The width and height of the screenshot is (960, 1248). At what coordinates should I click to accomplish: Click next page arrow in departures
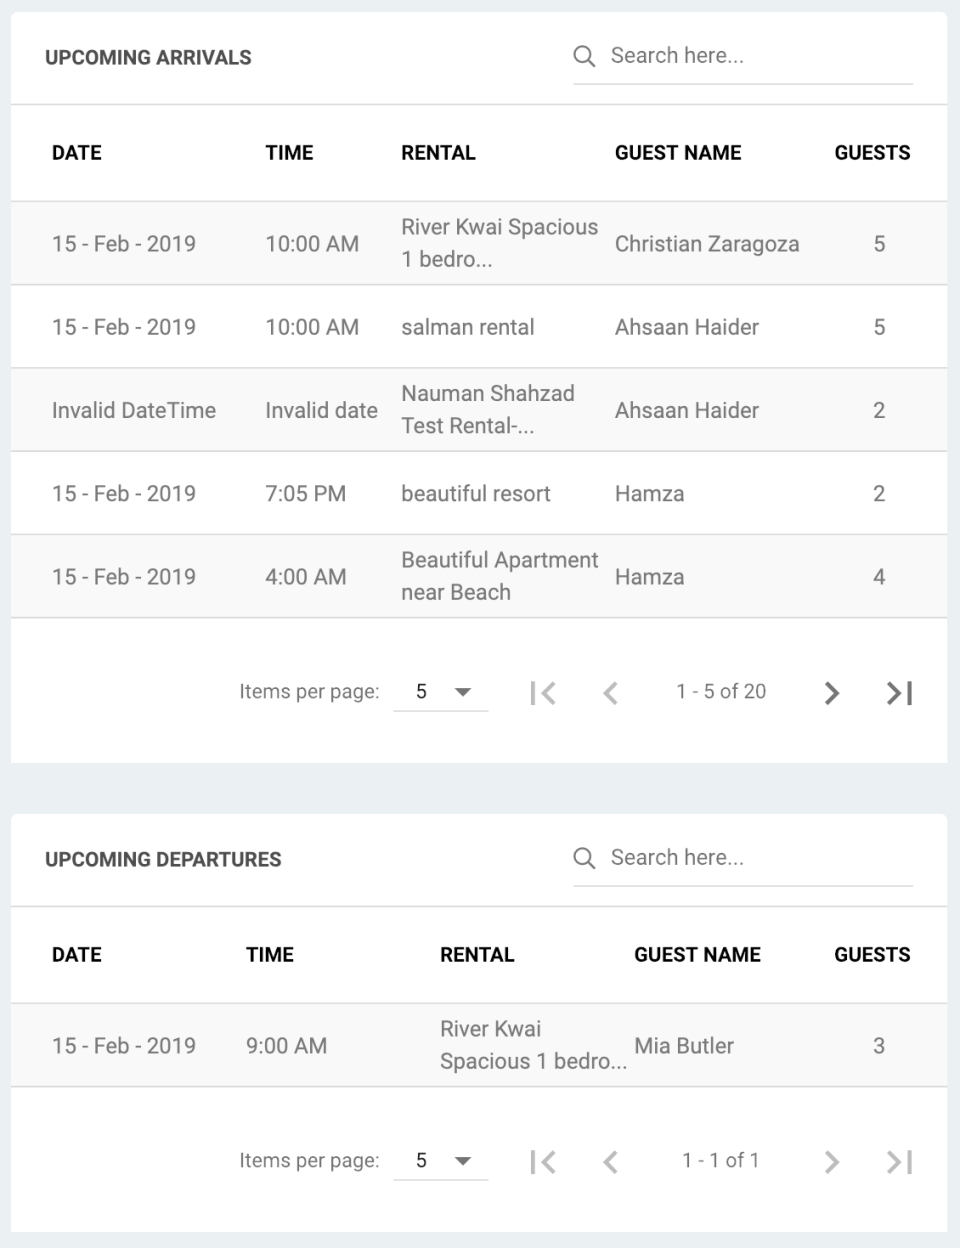click(831, 1161)
